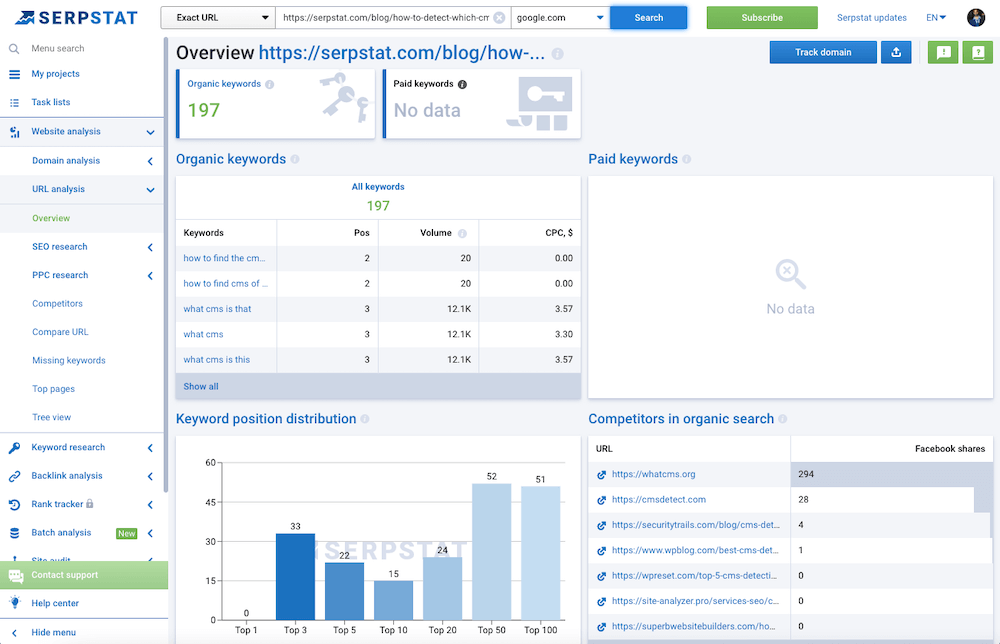Open external link icon for whatcms.org
The height and width of the screenshot is (644, 1000).
[601, 475]
